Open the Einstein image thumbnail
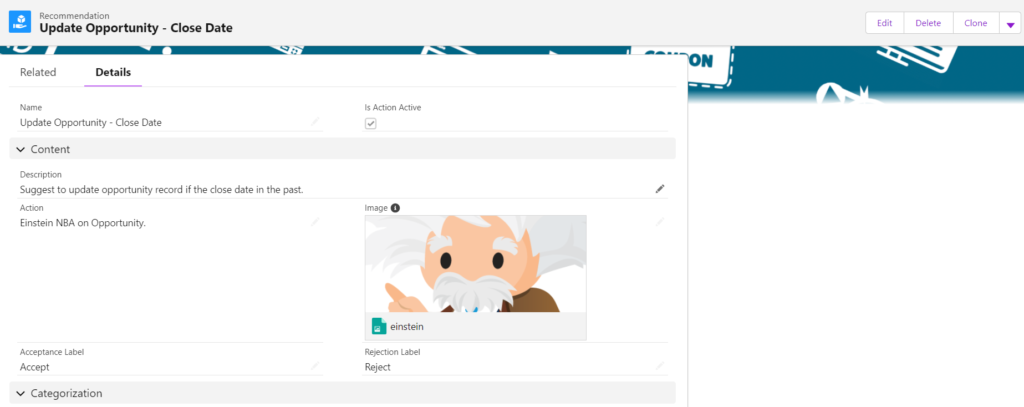1024x407 pixels. (475, 264)
